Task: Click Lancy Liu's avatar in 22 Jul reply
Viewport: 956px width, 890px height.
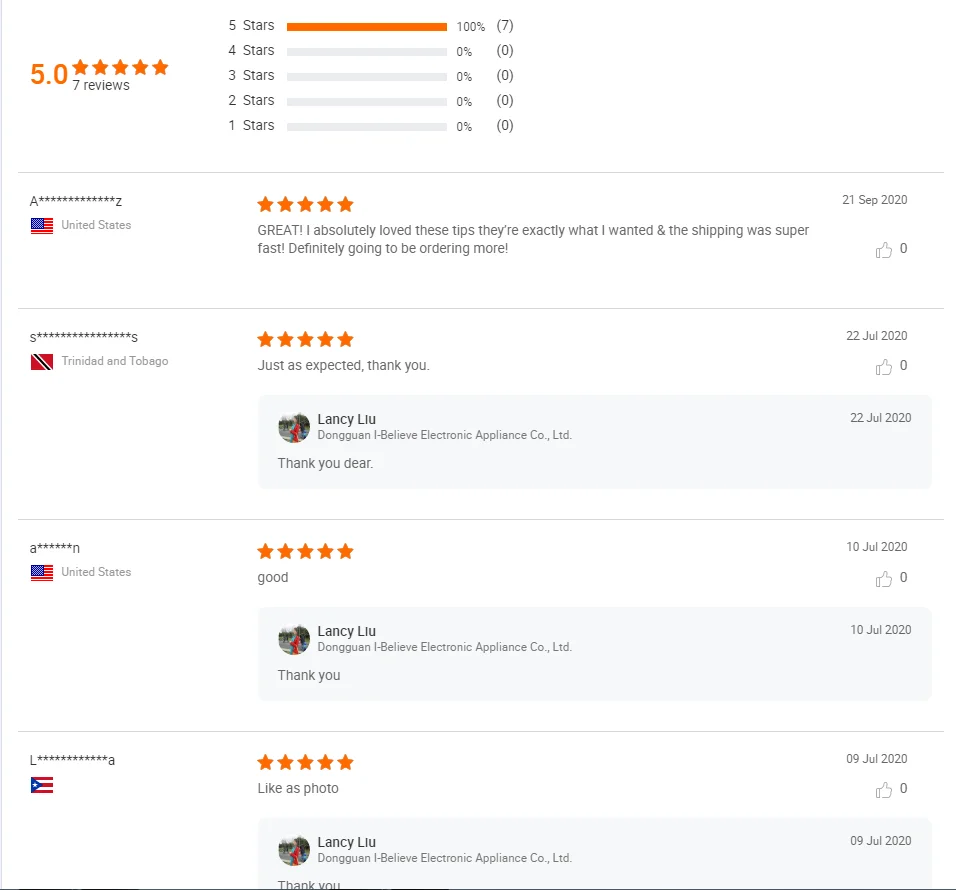Action: click(x=294, y=427)
